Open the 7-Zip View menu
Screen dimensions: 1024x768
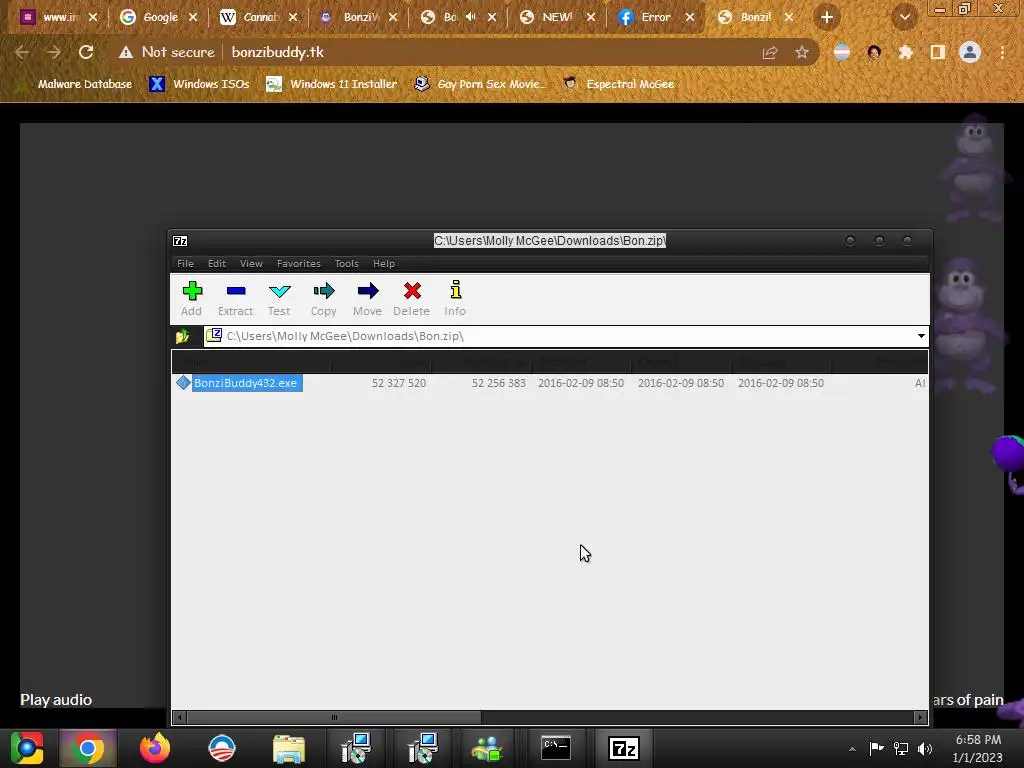(251, 264)
